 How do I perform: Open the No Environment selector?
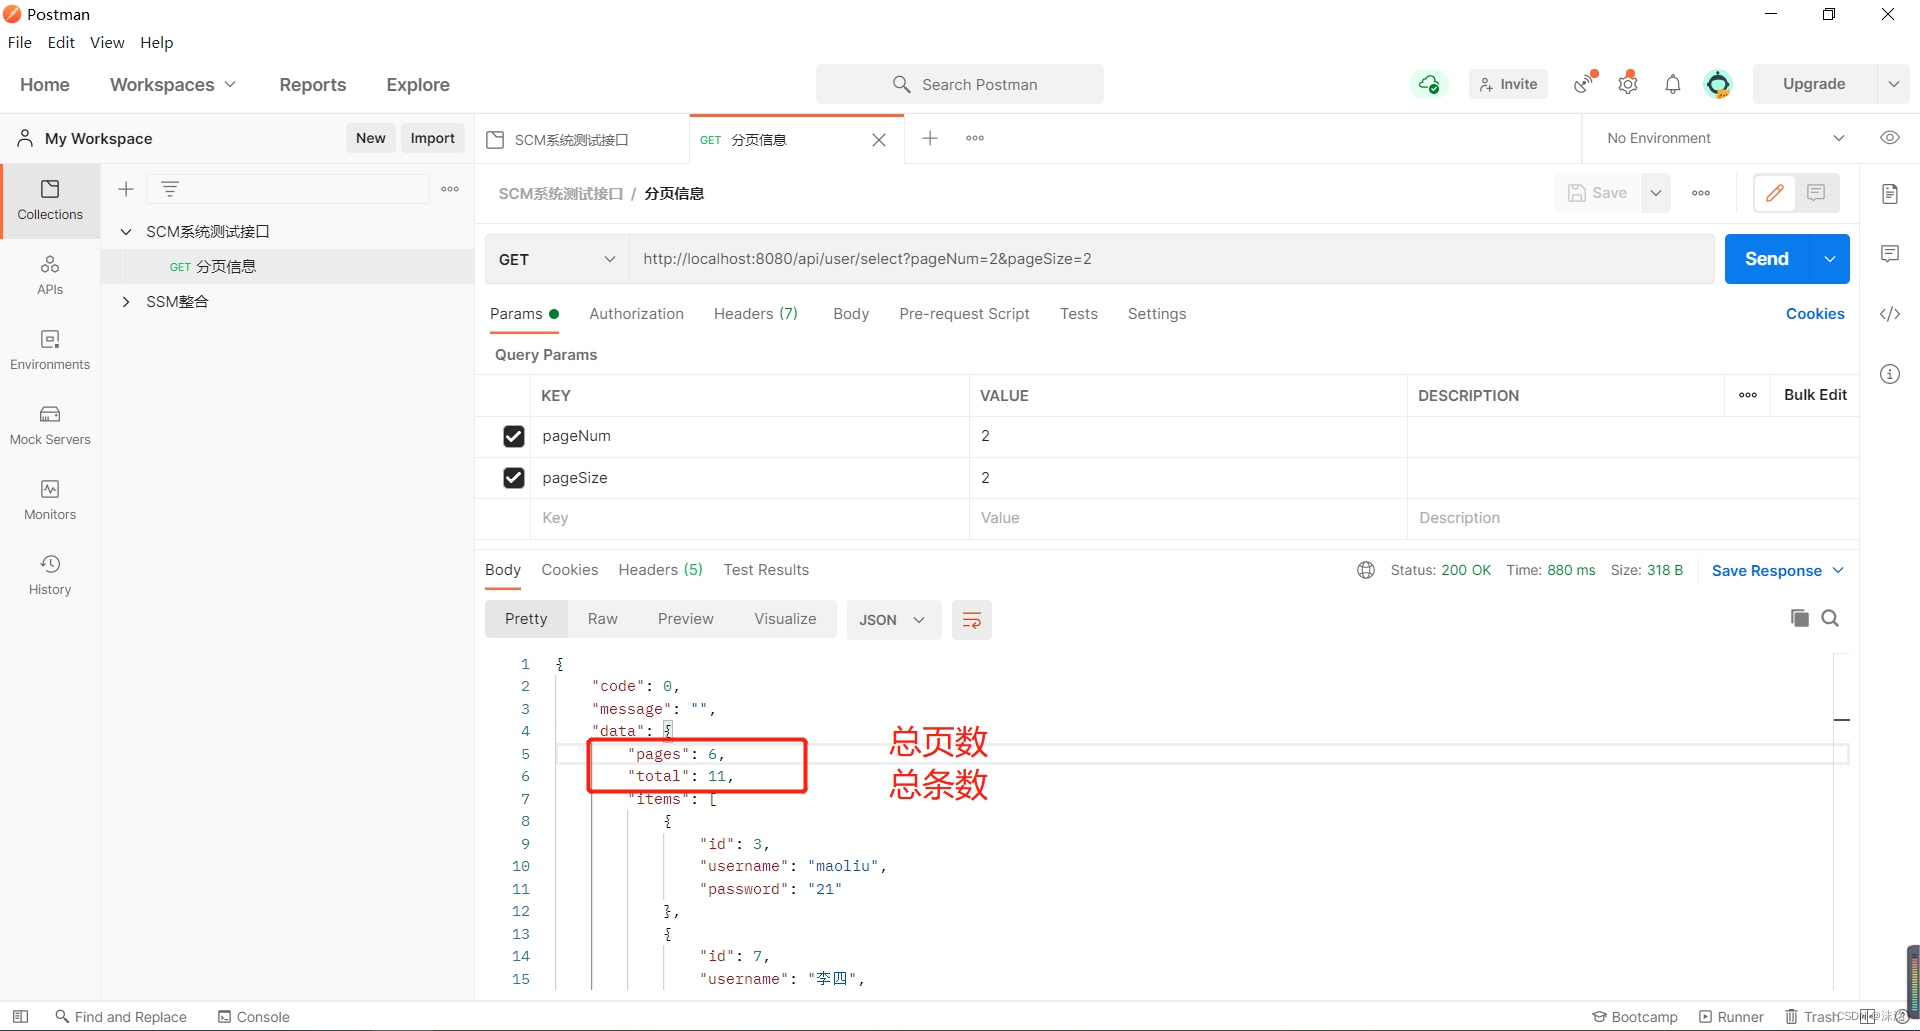click(1720, 138)
